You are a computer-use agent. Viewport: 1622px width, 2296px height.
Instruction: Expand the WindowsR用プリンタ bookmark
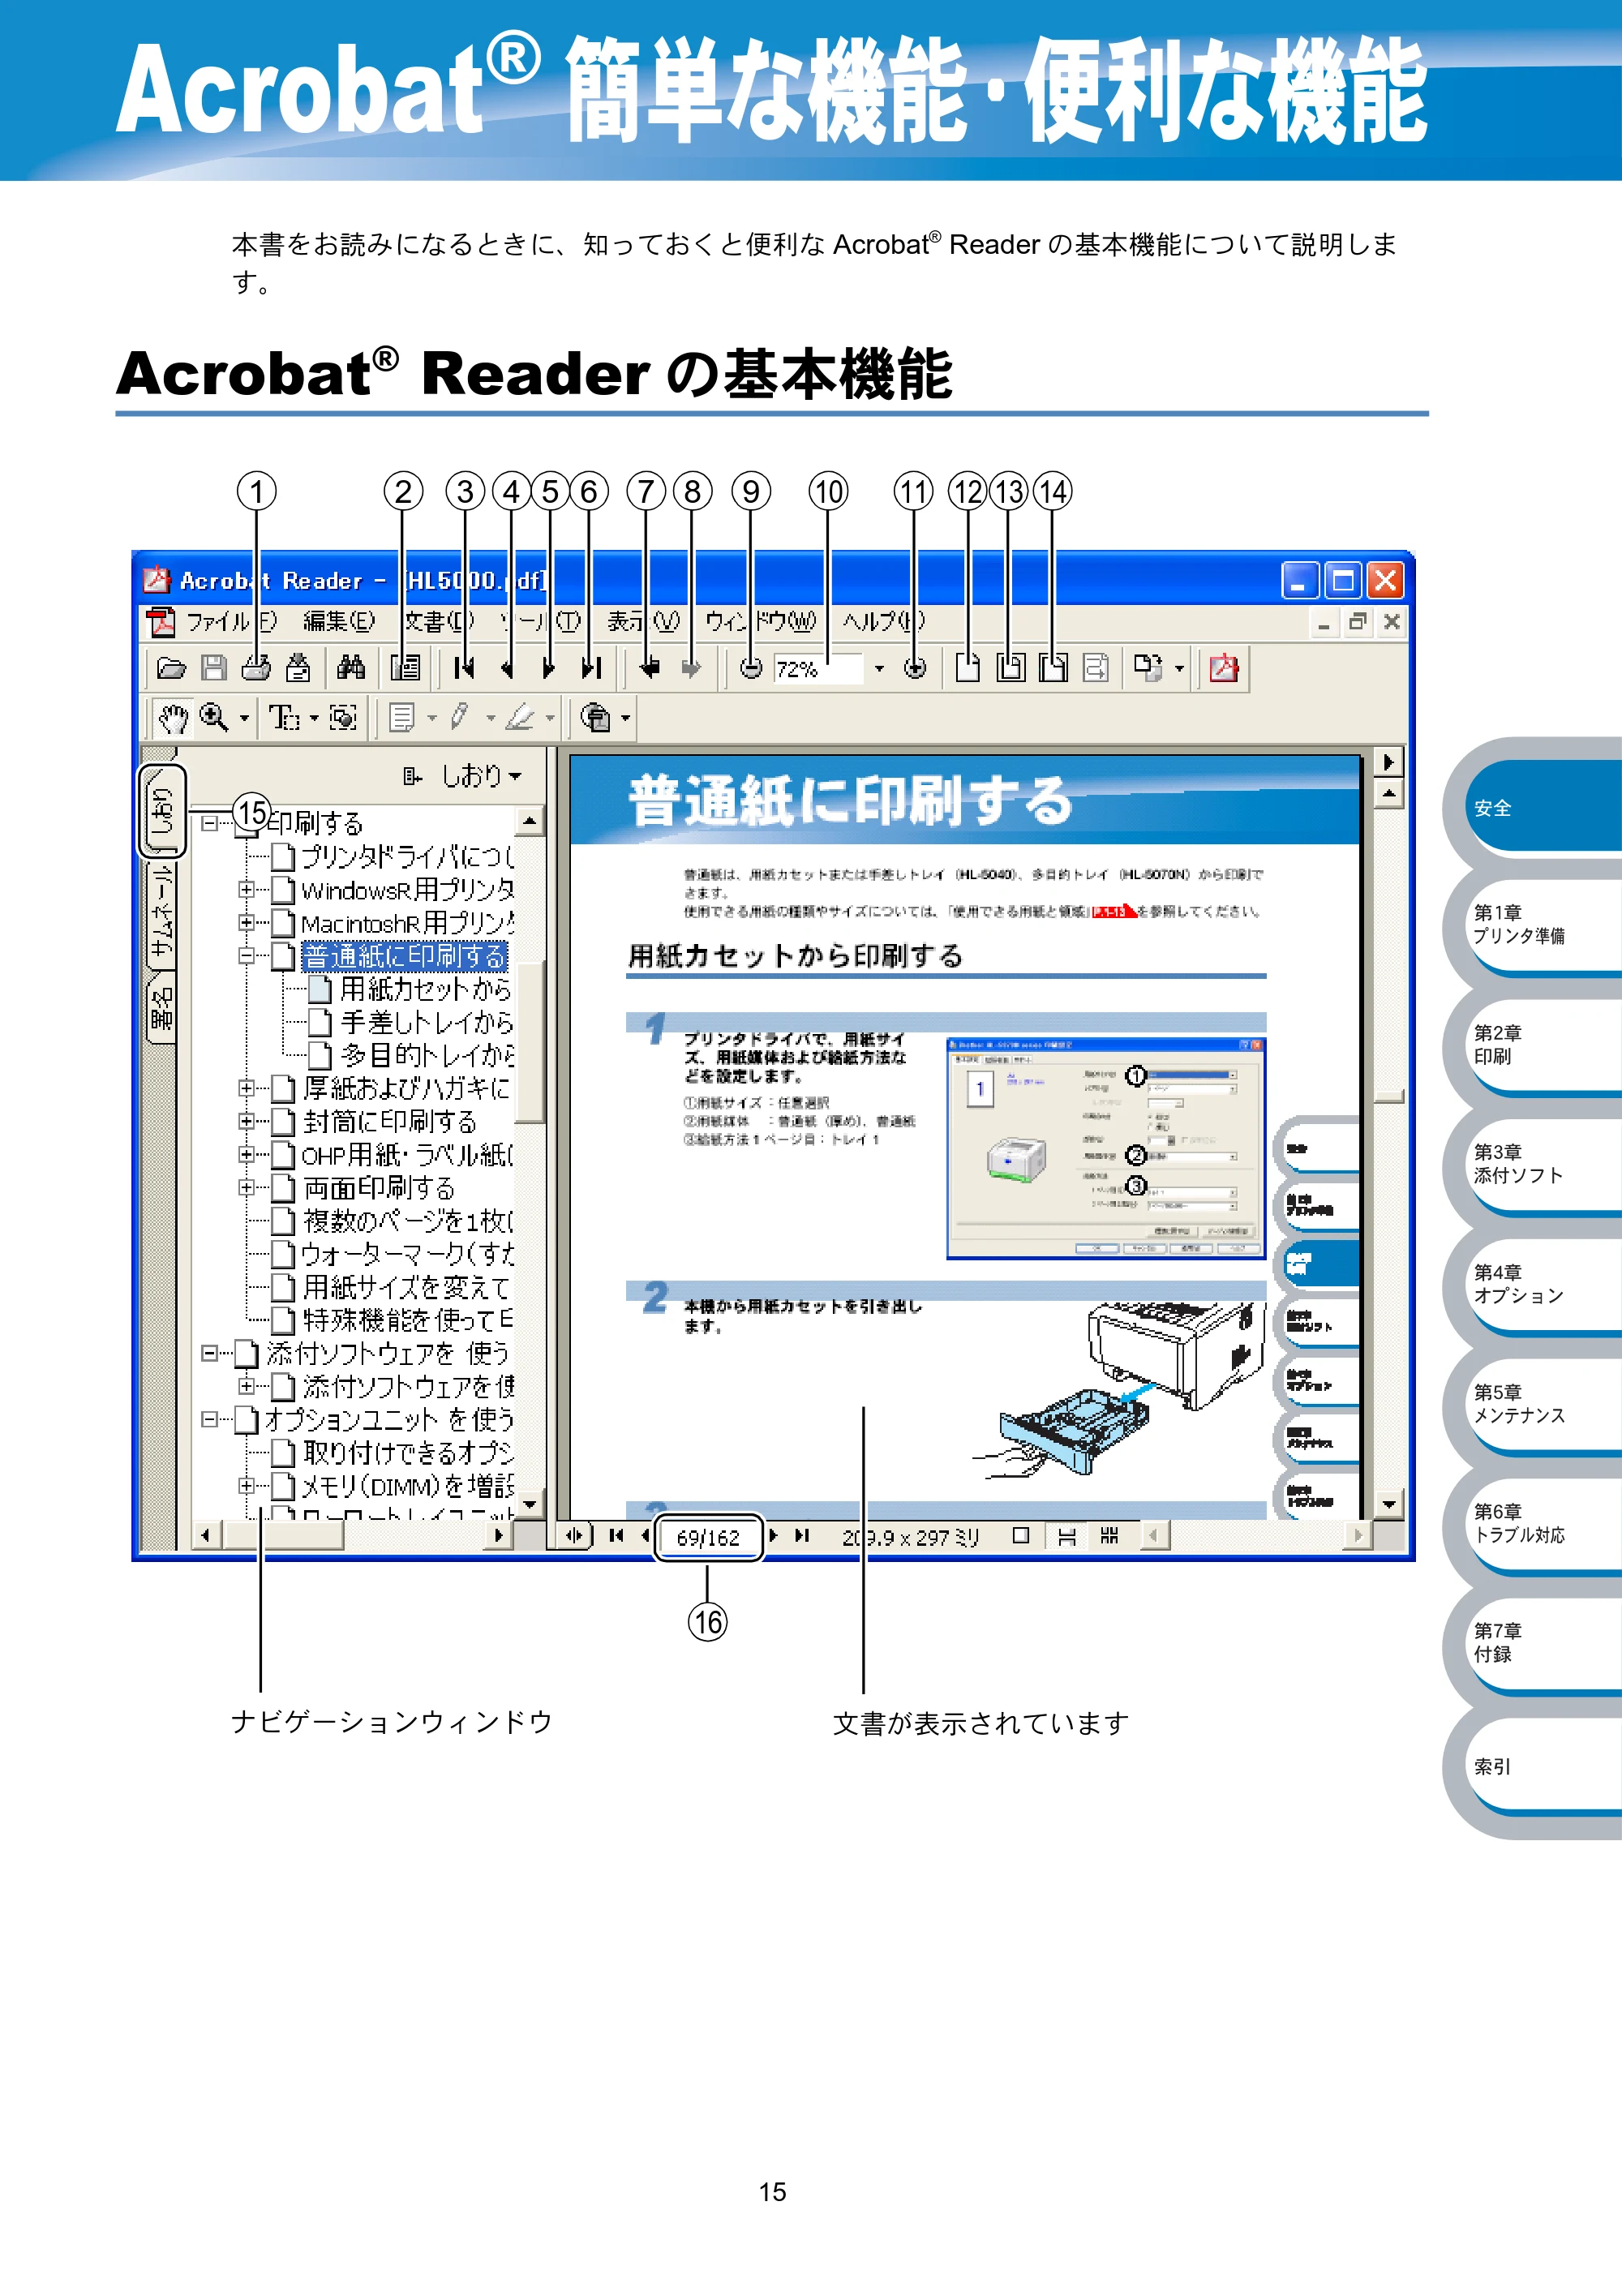coord(246,889)
